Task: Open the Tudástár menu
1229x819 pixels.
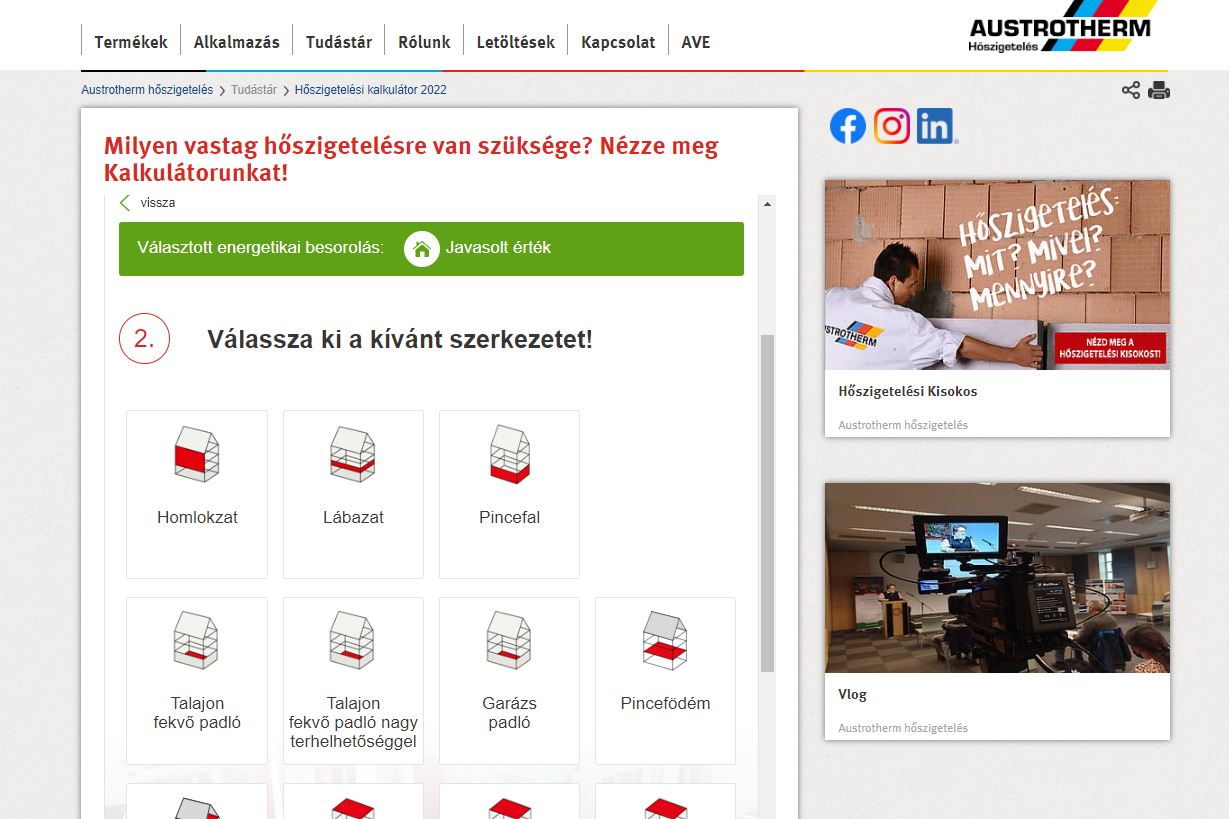Action: pos(339,42)
